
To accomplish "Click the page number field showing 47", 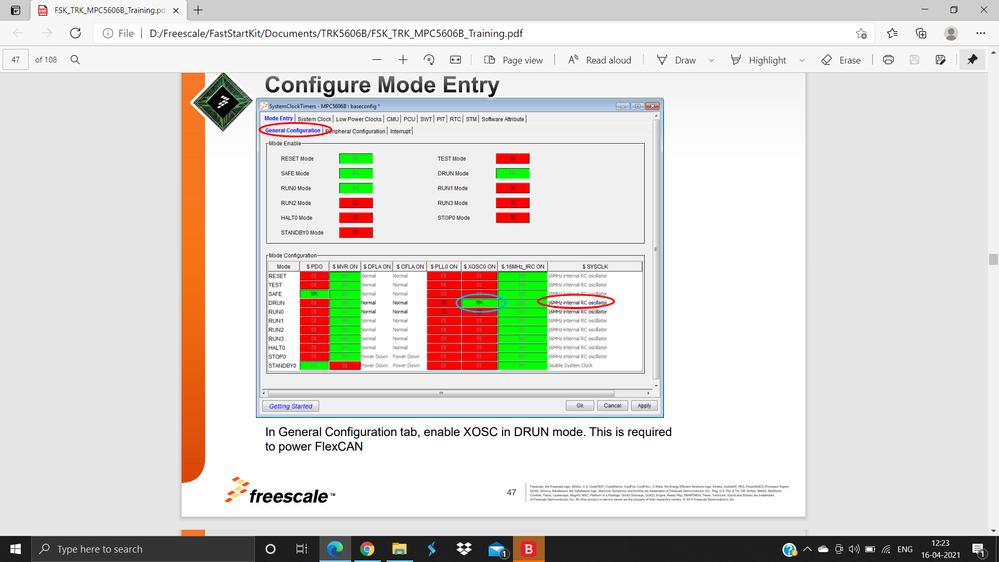I will [15, 59].
